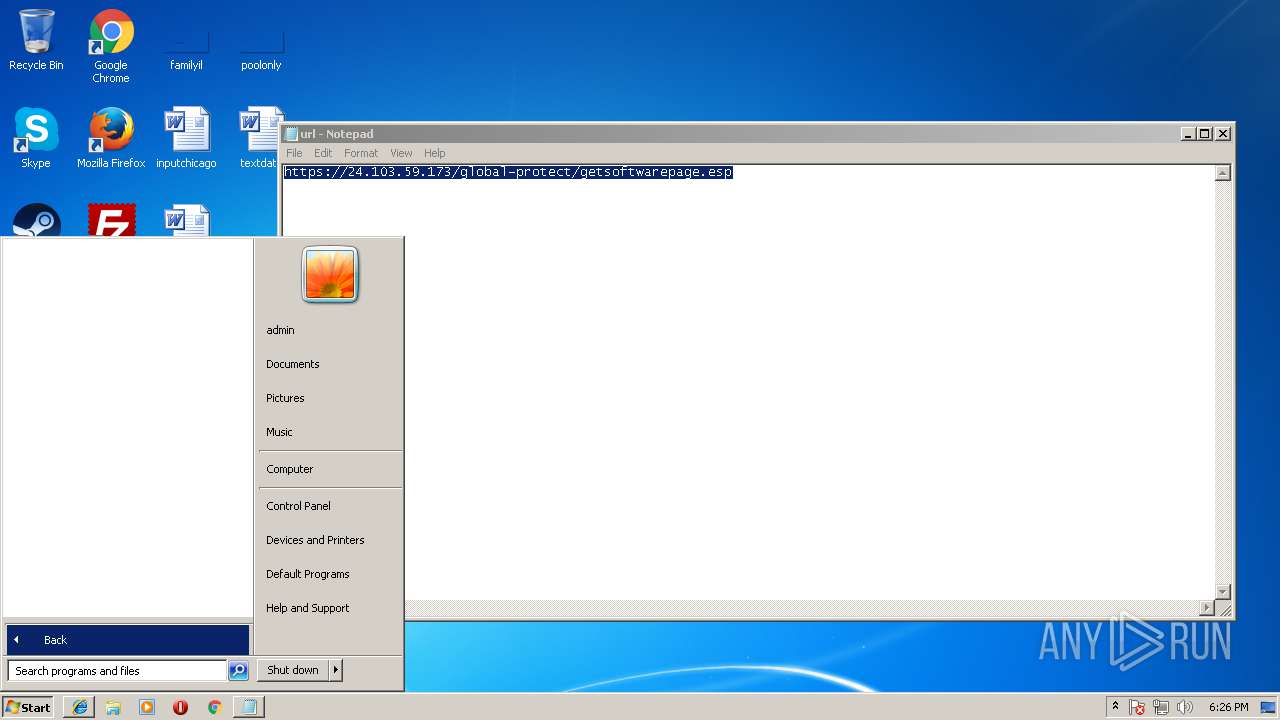Click the Steam desktop icon
The height and width of the screenshot is (720, 1280).
click(36, 221)
